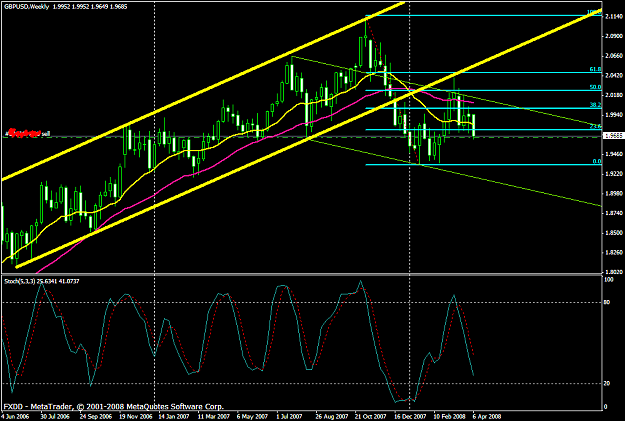Select the 1.9460 price axis label
The width and height of the screenshot is (625, 421).
click(x=614, y=154)
